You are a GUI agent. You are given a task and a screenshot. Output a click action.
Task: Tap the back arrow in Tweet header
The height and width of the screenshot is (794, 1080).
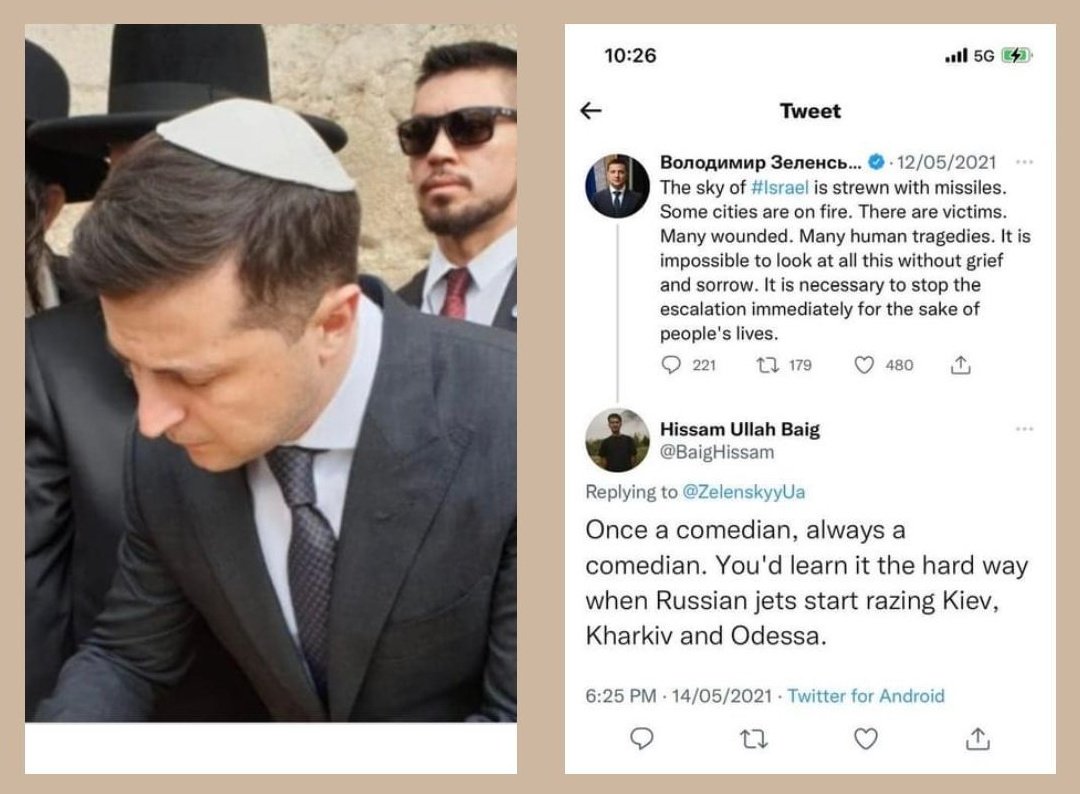click(x=591, y=111)
